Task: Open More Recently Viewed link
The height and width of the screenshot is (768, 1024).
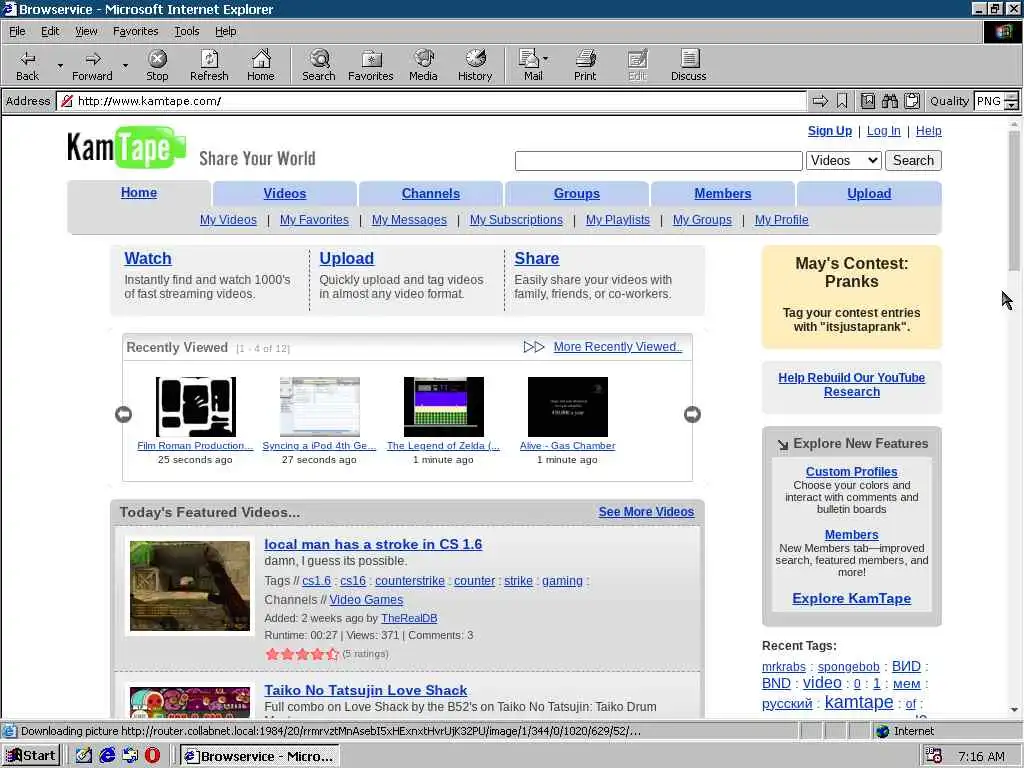Action: [x=618, y=347]
